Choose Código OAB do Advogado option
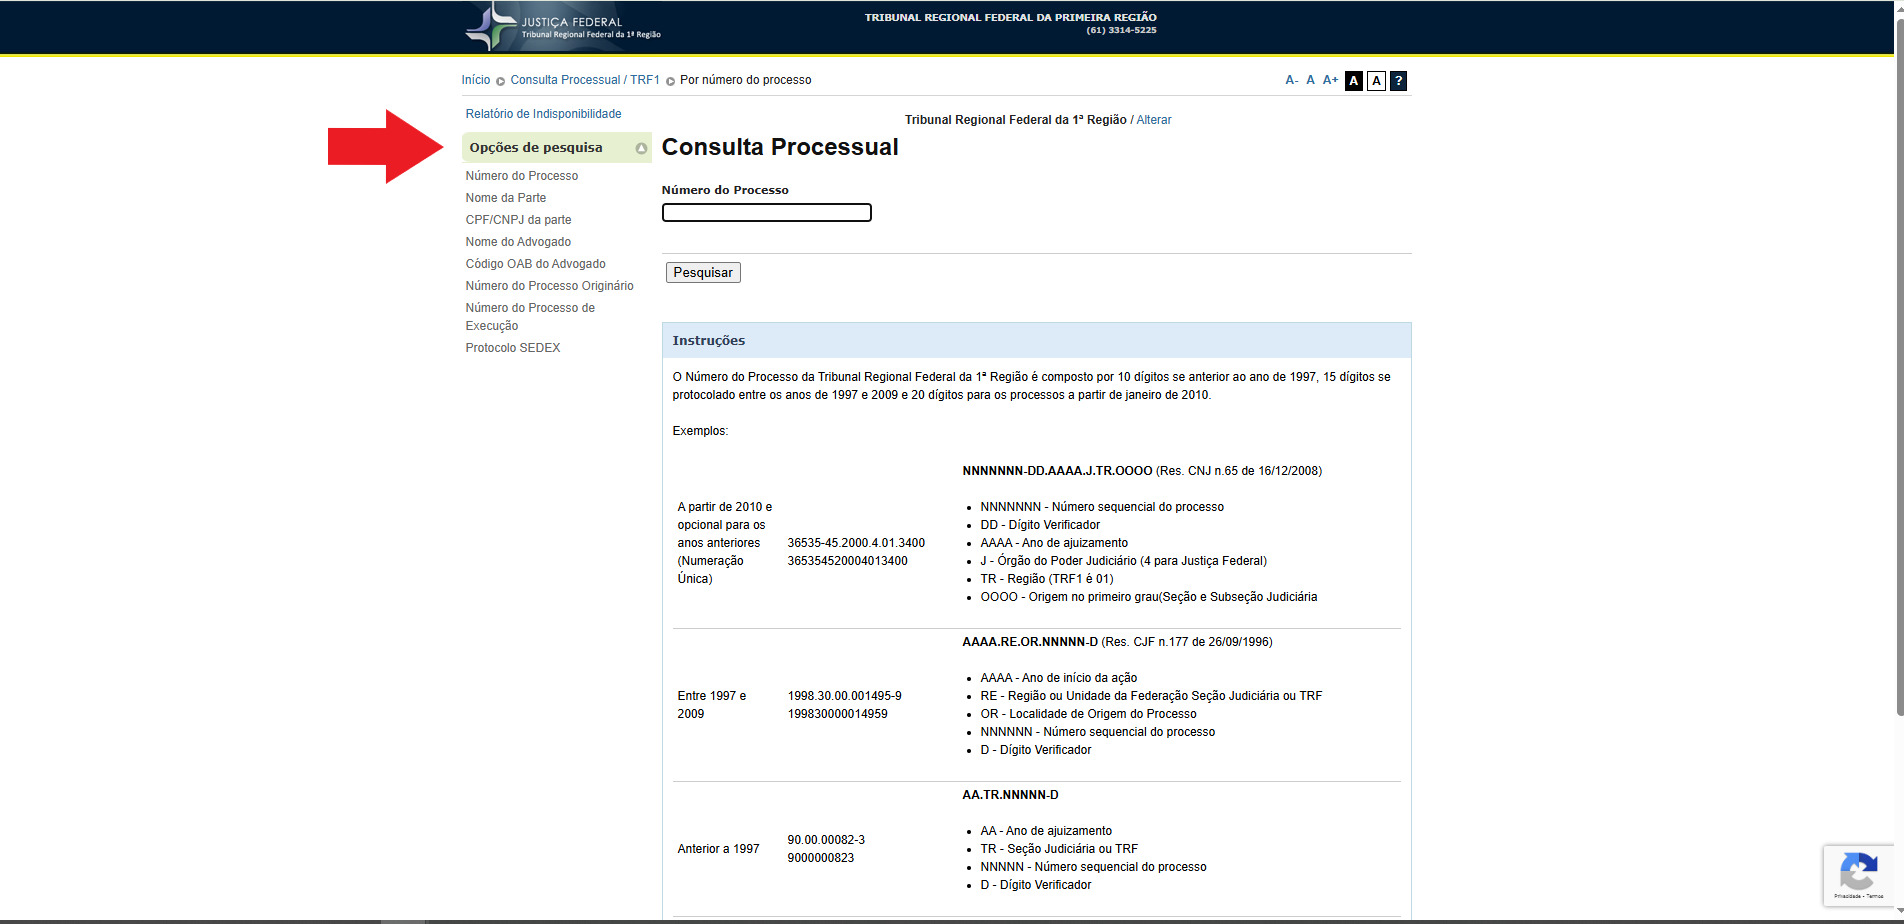 [x=535, y=264]
